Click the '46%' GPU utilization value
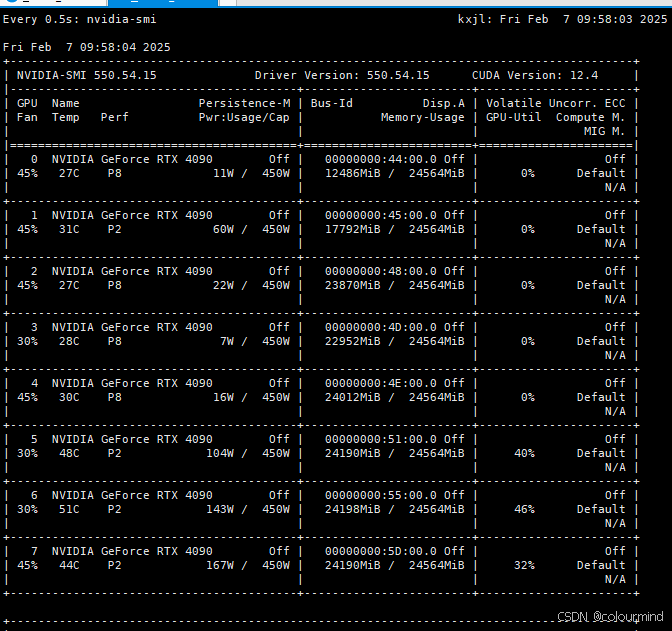Screen dimensions: 672x631 point(524,509)
